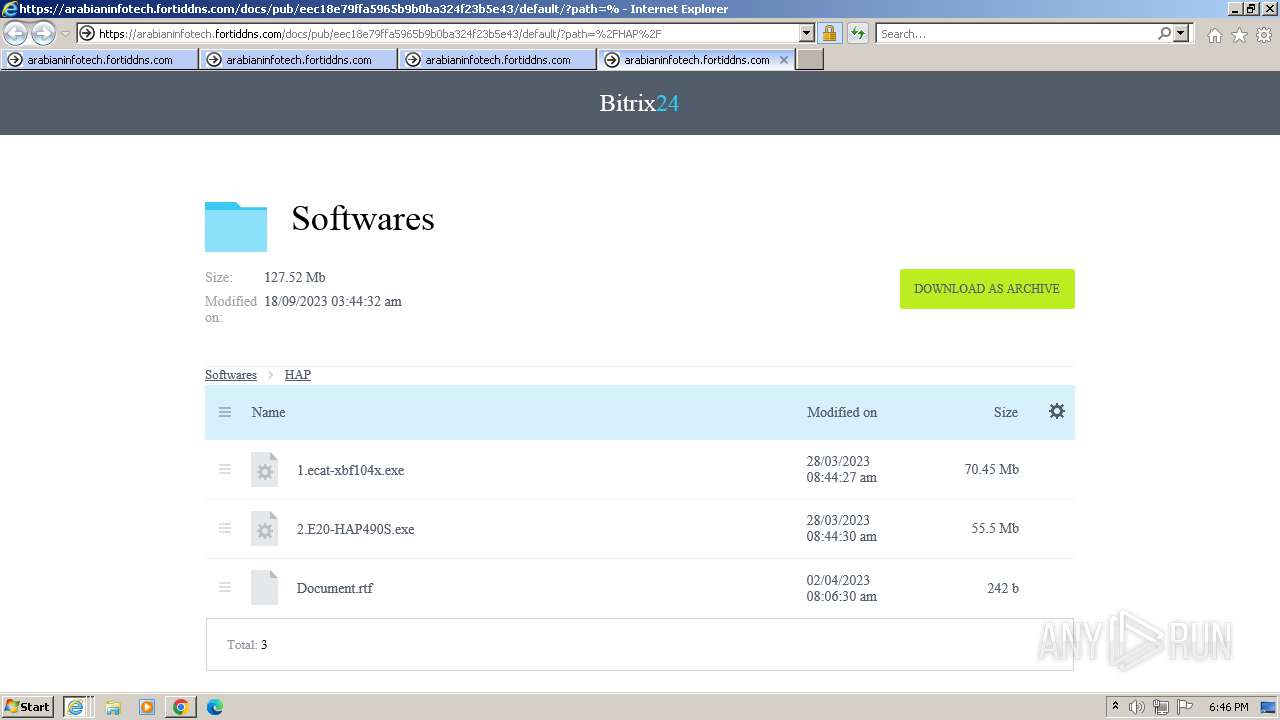Click file icon of 2.E20-HAP490S.exe

264,529
